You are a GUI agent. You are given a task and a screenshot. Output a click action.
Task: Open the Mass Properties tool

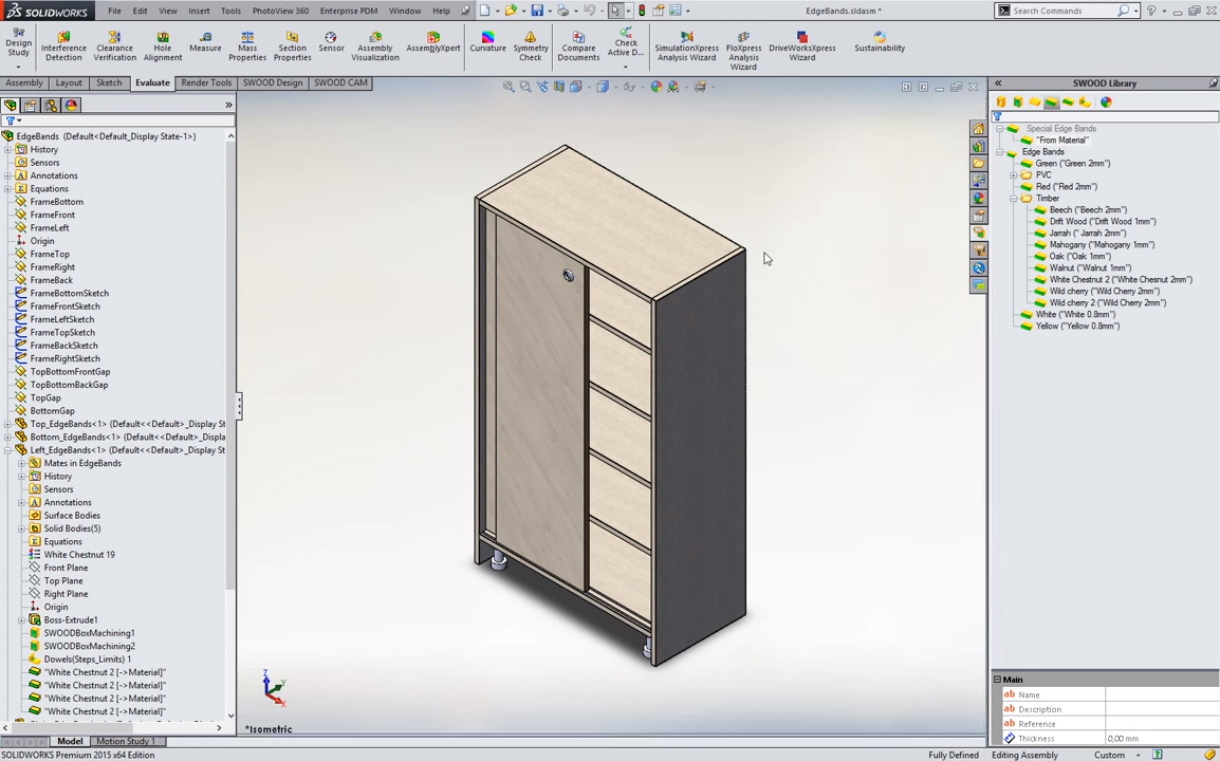[247, 45]
